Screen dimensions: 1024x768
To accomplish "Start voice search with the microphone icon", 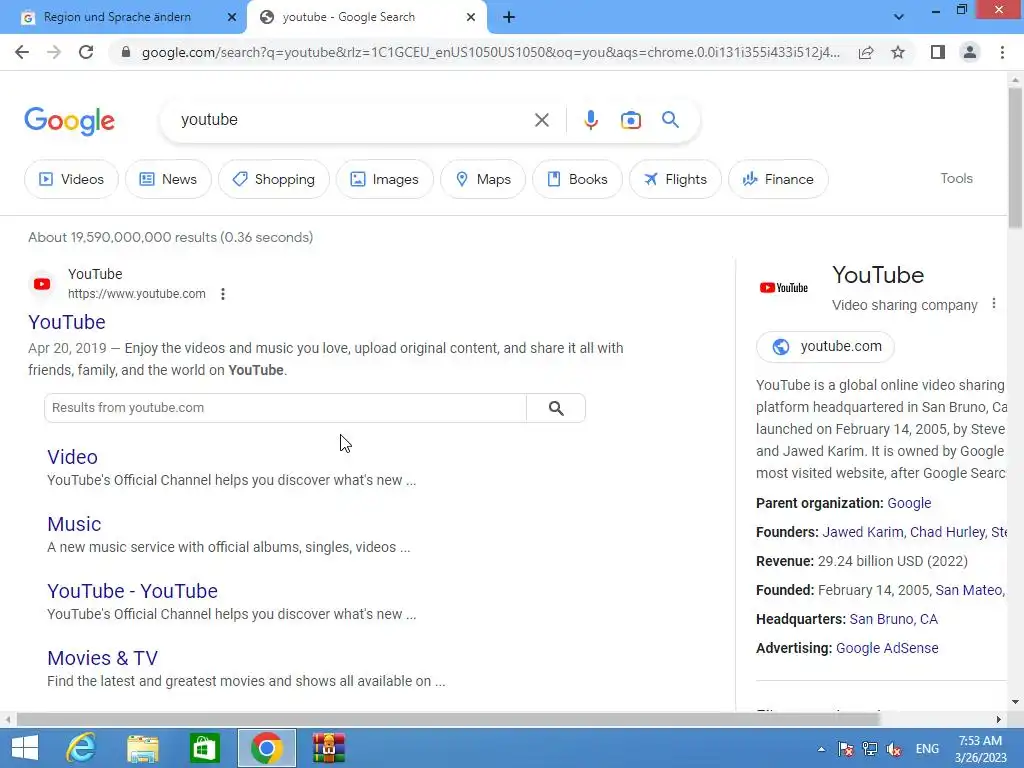I will coord(590,120).
